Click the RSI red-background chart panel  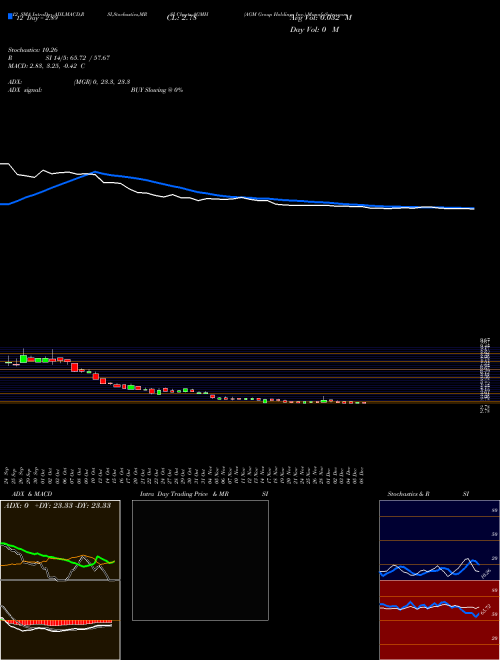click(439, 620)
